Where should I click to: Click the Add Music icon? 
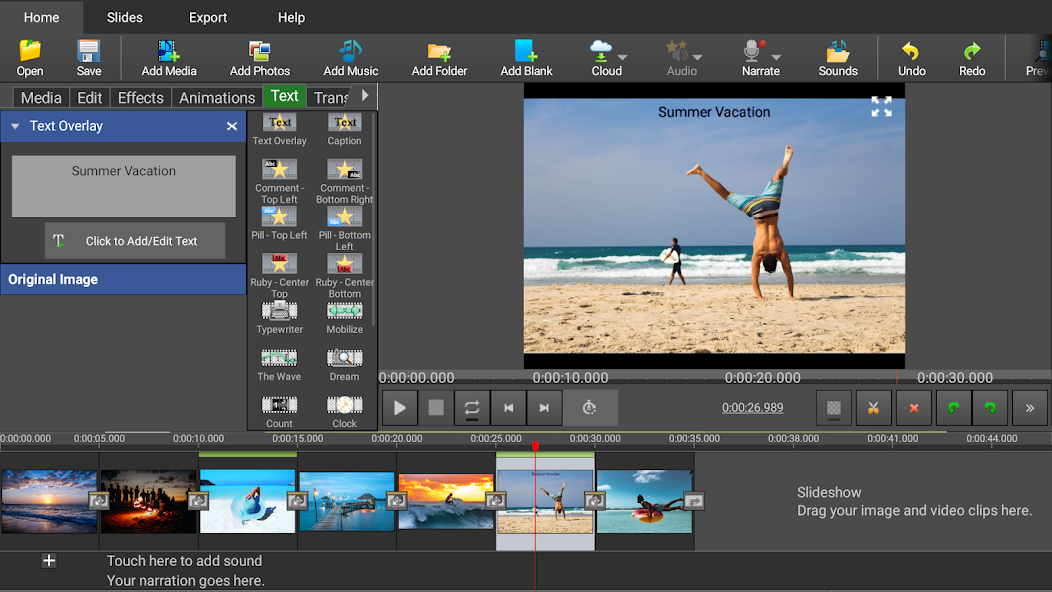(350, 52)
